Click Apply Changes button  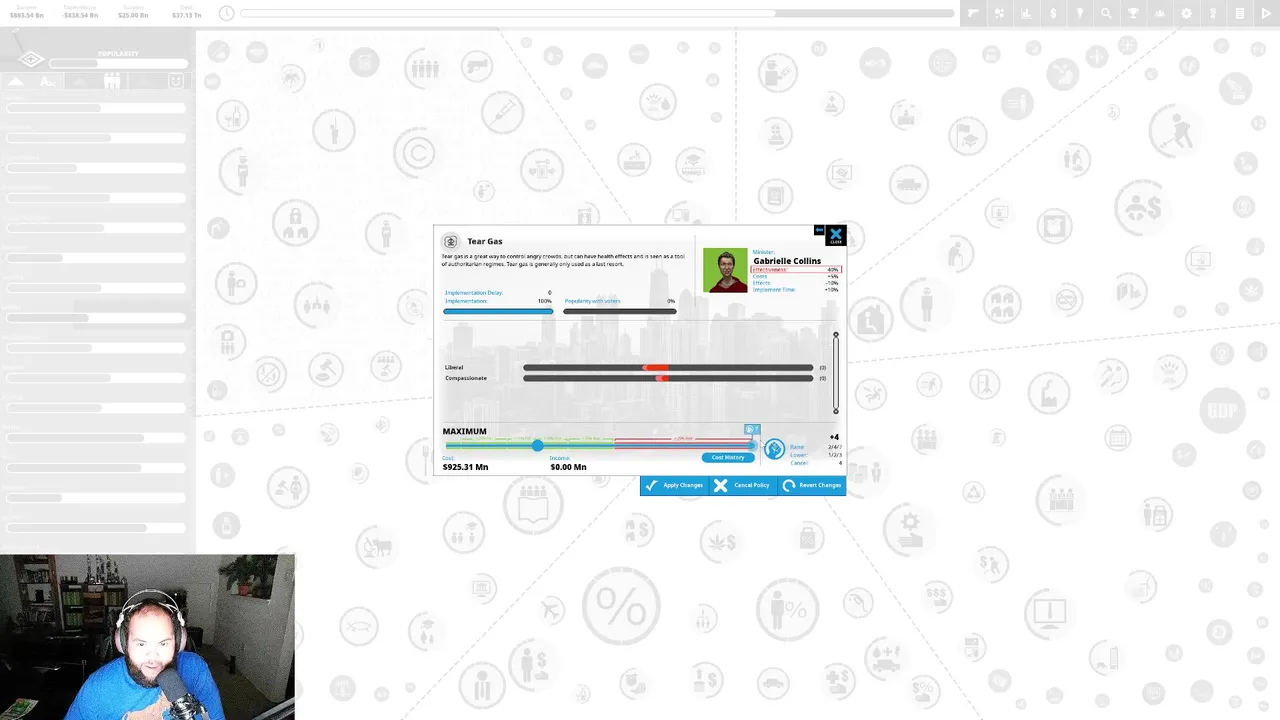click(x=675, y=485)
